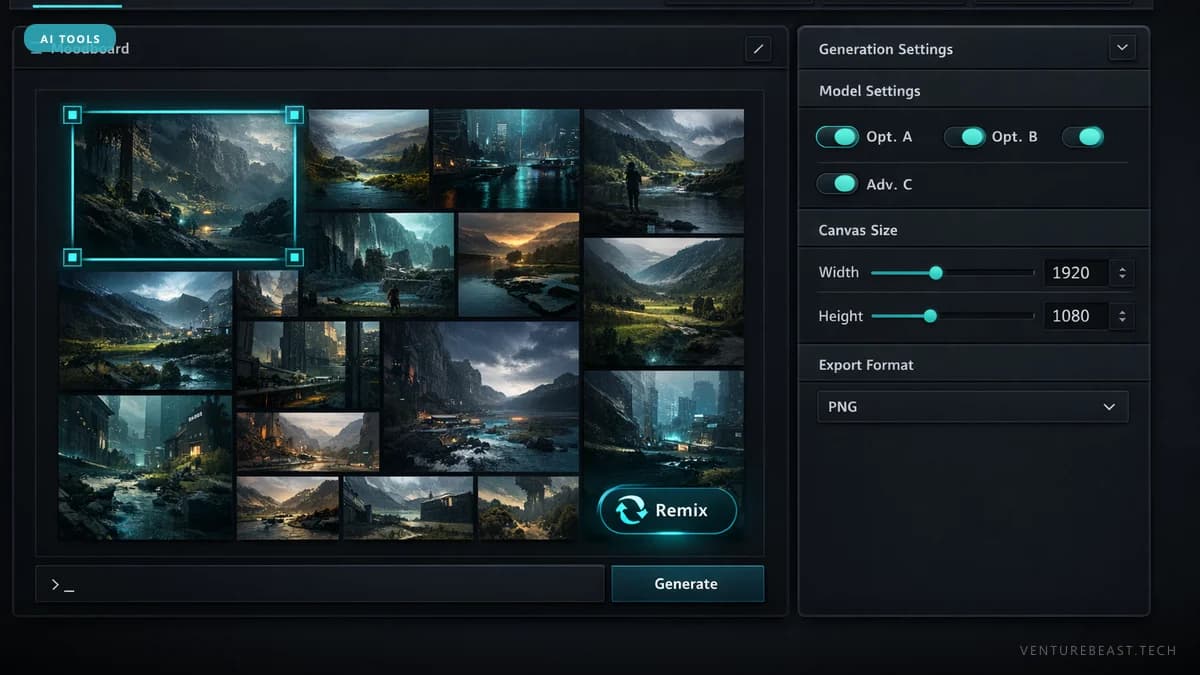The image size is (1200, 675).
Task: Toggle the Opt. A switch
Action: pos(837,136)
